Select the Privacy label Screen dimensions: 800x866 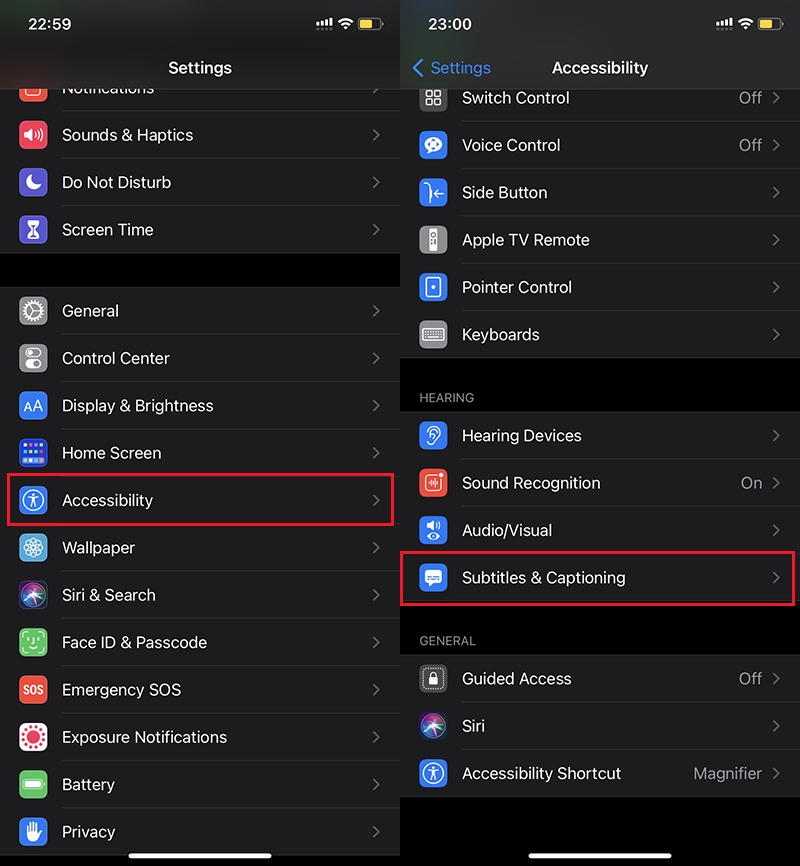[88, 832]
